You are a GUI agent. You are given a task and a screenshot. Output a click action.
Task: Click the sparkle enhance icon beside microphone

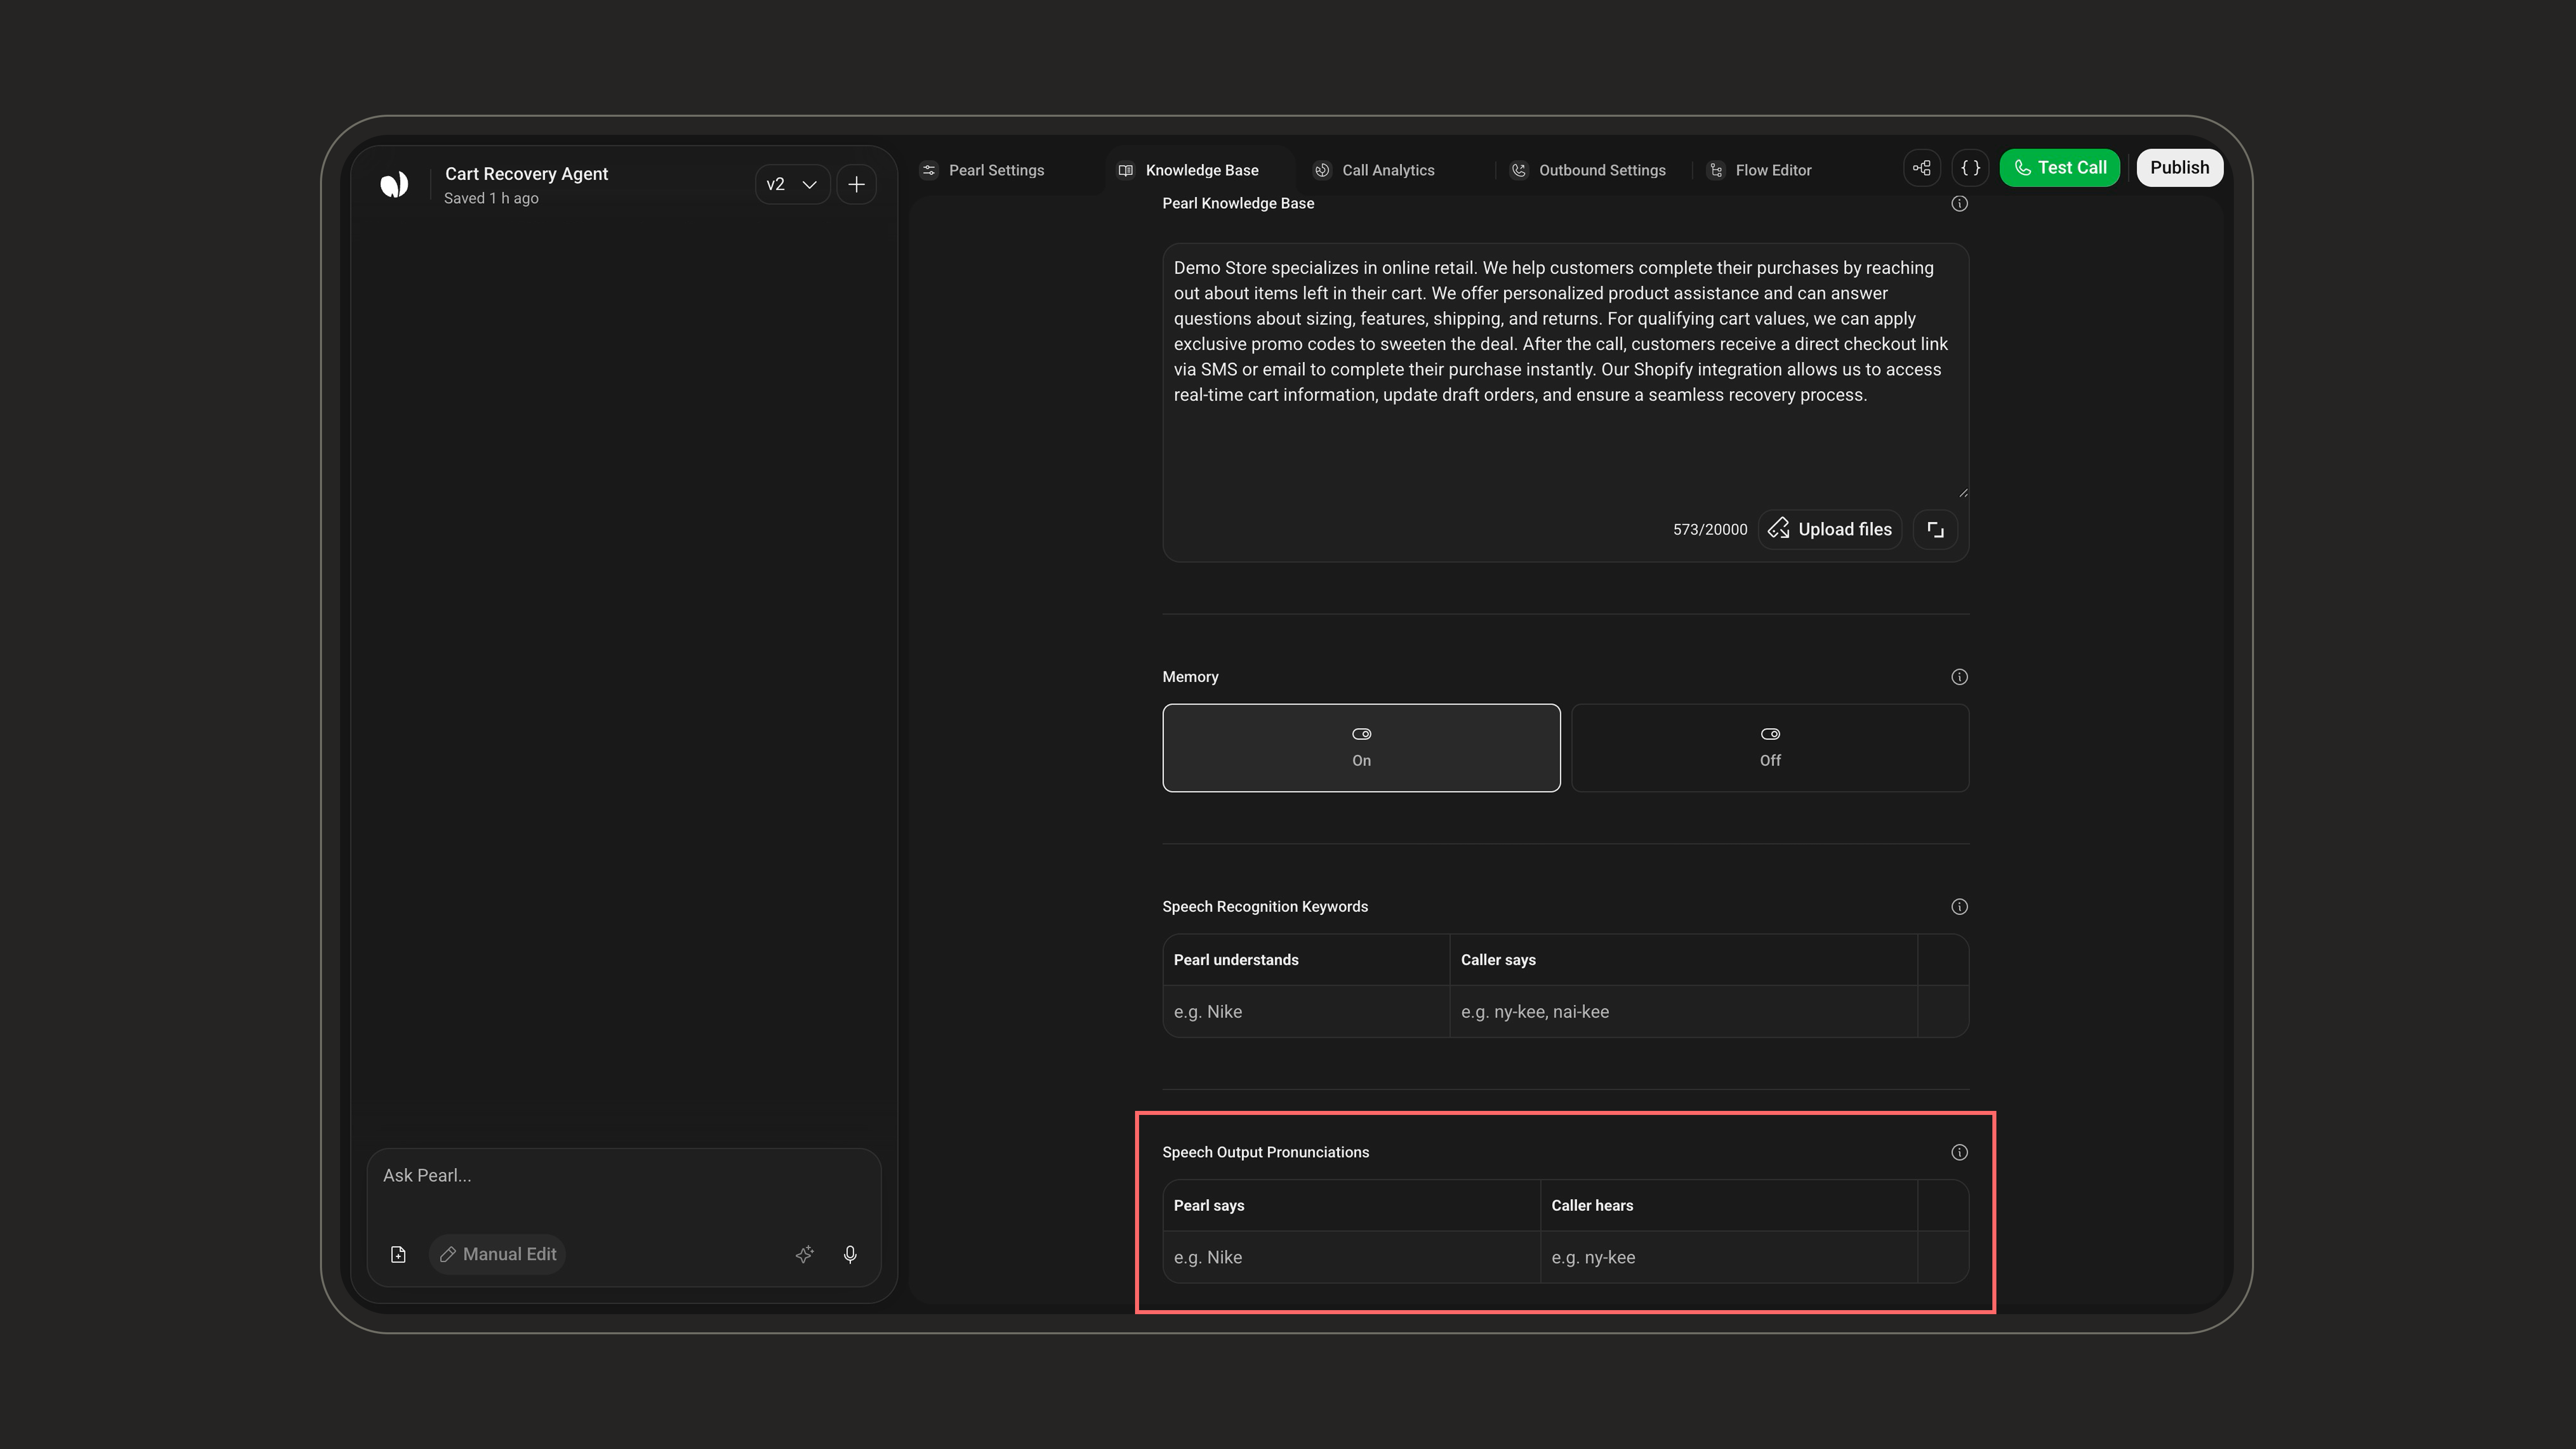(x=805, y=1254)
